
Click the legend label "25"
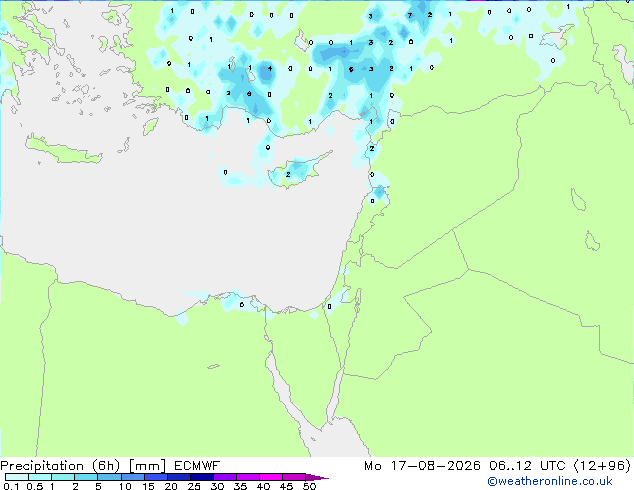194,486
